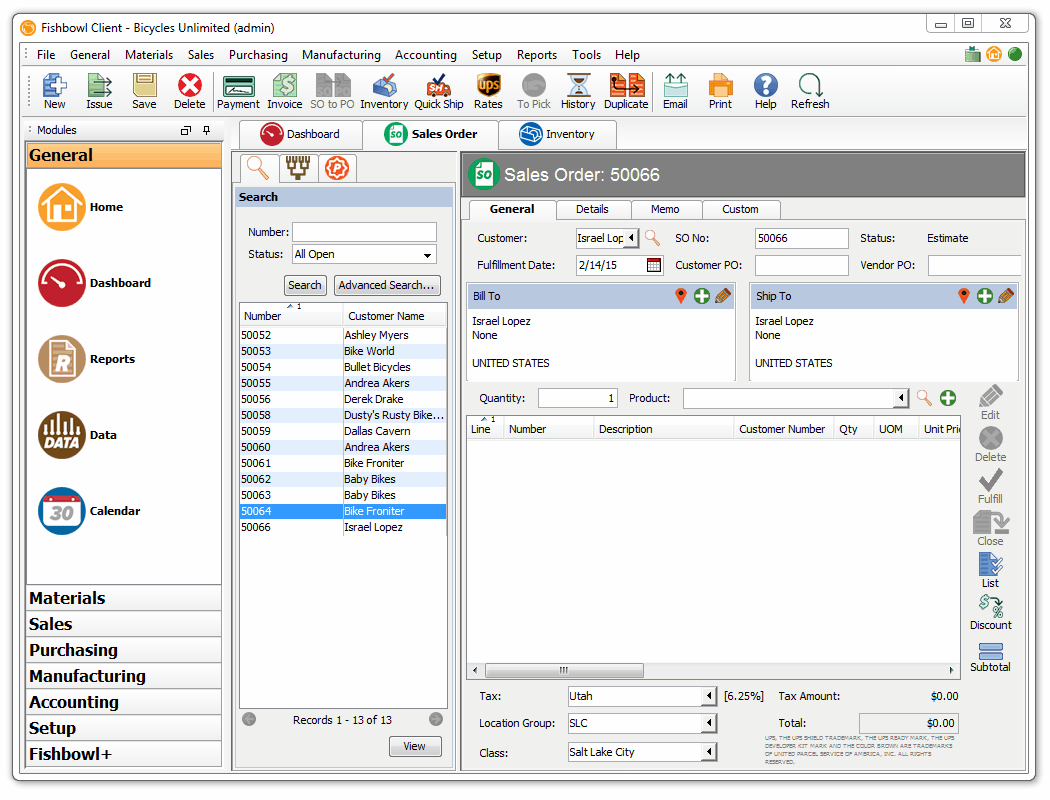Viewport: 1050px width, 800px height.
Task: Select order 50066 Israel Lopez row
Action: (343, 528)
